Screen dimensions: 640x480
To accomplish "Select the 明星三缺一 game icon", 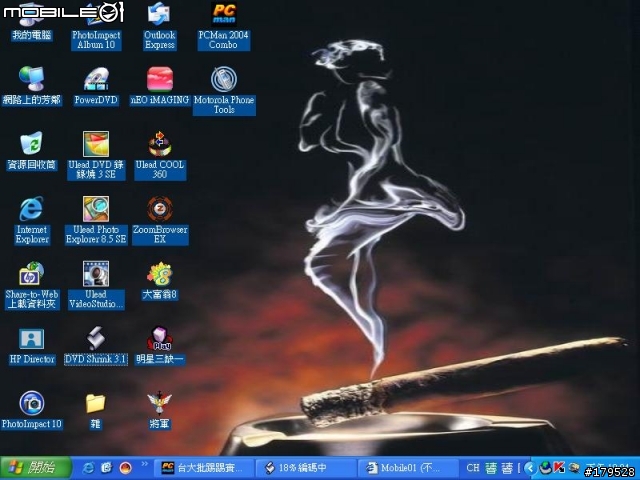I will (160, 346).
